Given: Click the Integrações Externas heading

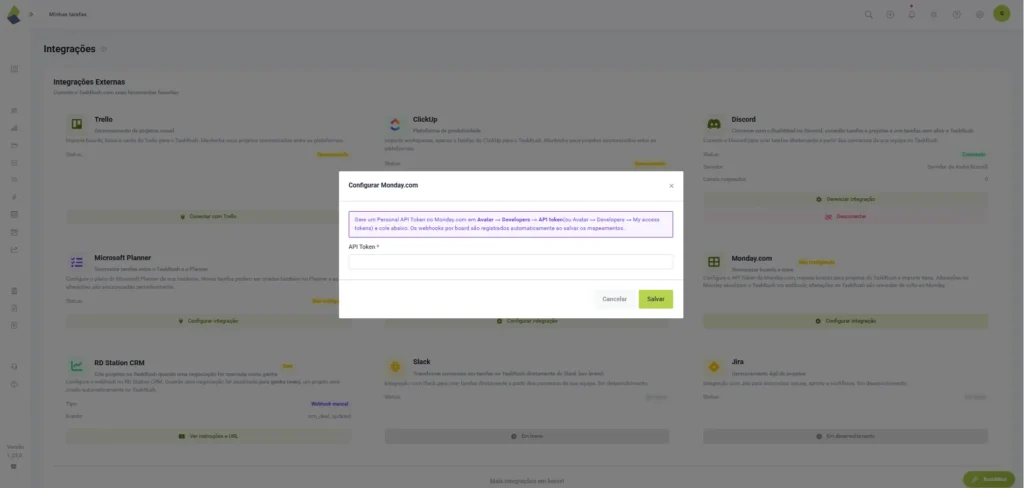Looking at the screenshot, I should pyautogui.click(x=89, y=82).
